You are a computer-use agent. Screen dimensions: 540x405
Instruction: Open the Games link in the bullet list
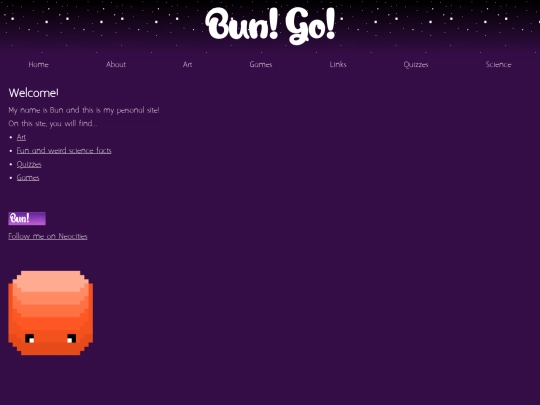tap(28, 178)
